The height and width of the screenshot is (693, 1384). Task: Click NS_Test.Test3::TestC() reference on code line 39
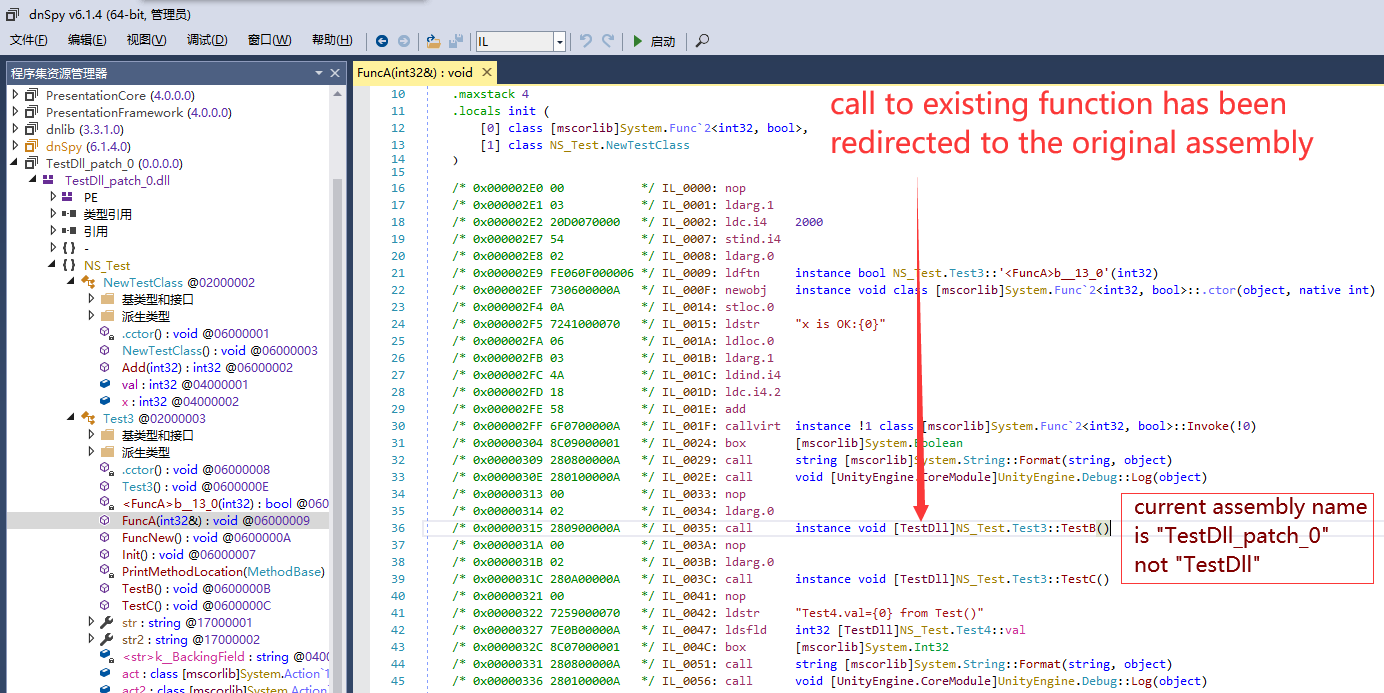coord(1032,578)
